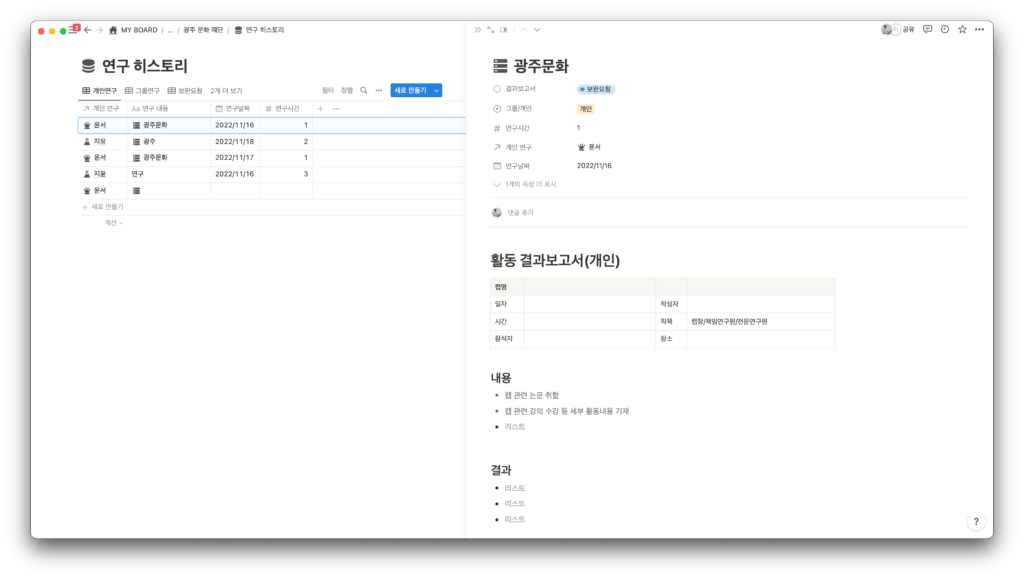This screenshot has height=579, width=1024.
Task: Open the top-right more options icon
Action: tap(977, 30)
